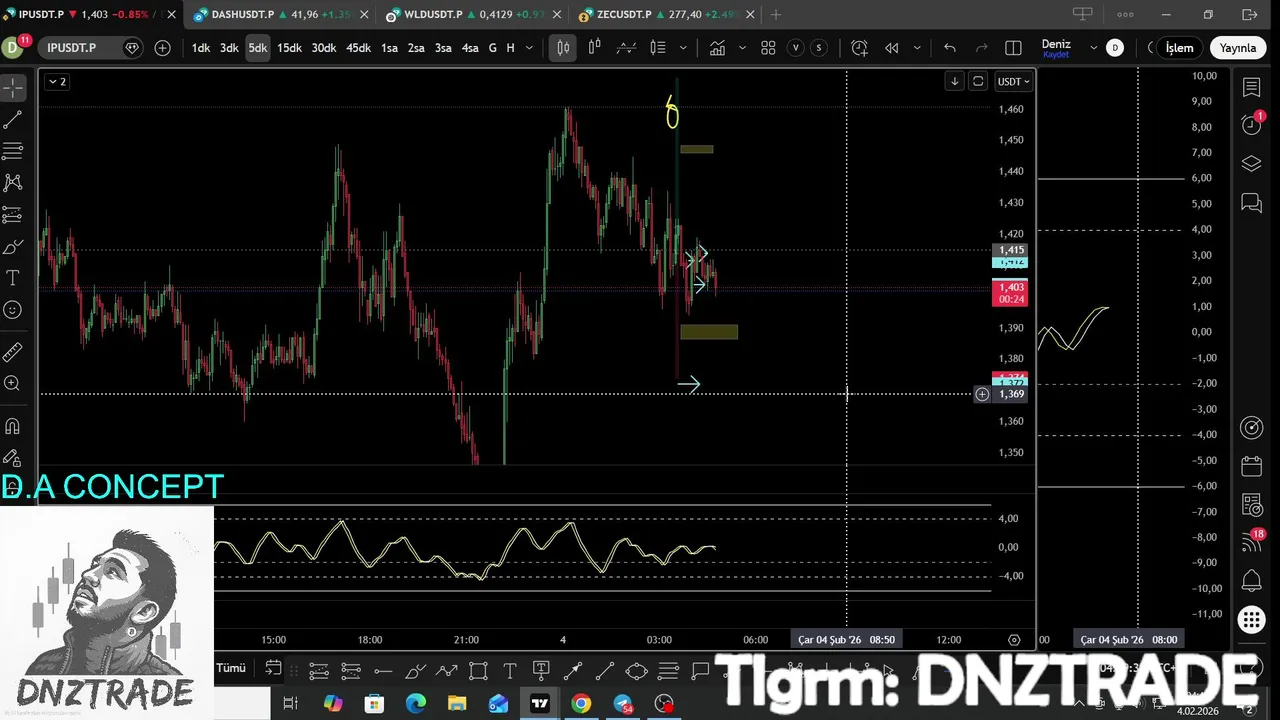Toggle the split layout panel icon
1280x720 pixels.
(1013, 48)
